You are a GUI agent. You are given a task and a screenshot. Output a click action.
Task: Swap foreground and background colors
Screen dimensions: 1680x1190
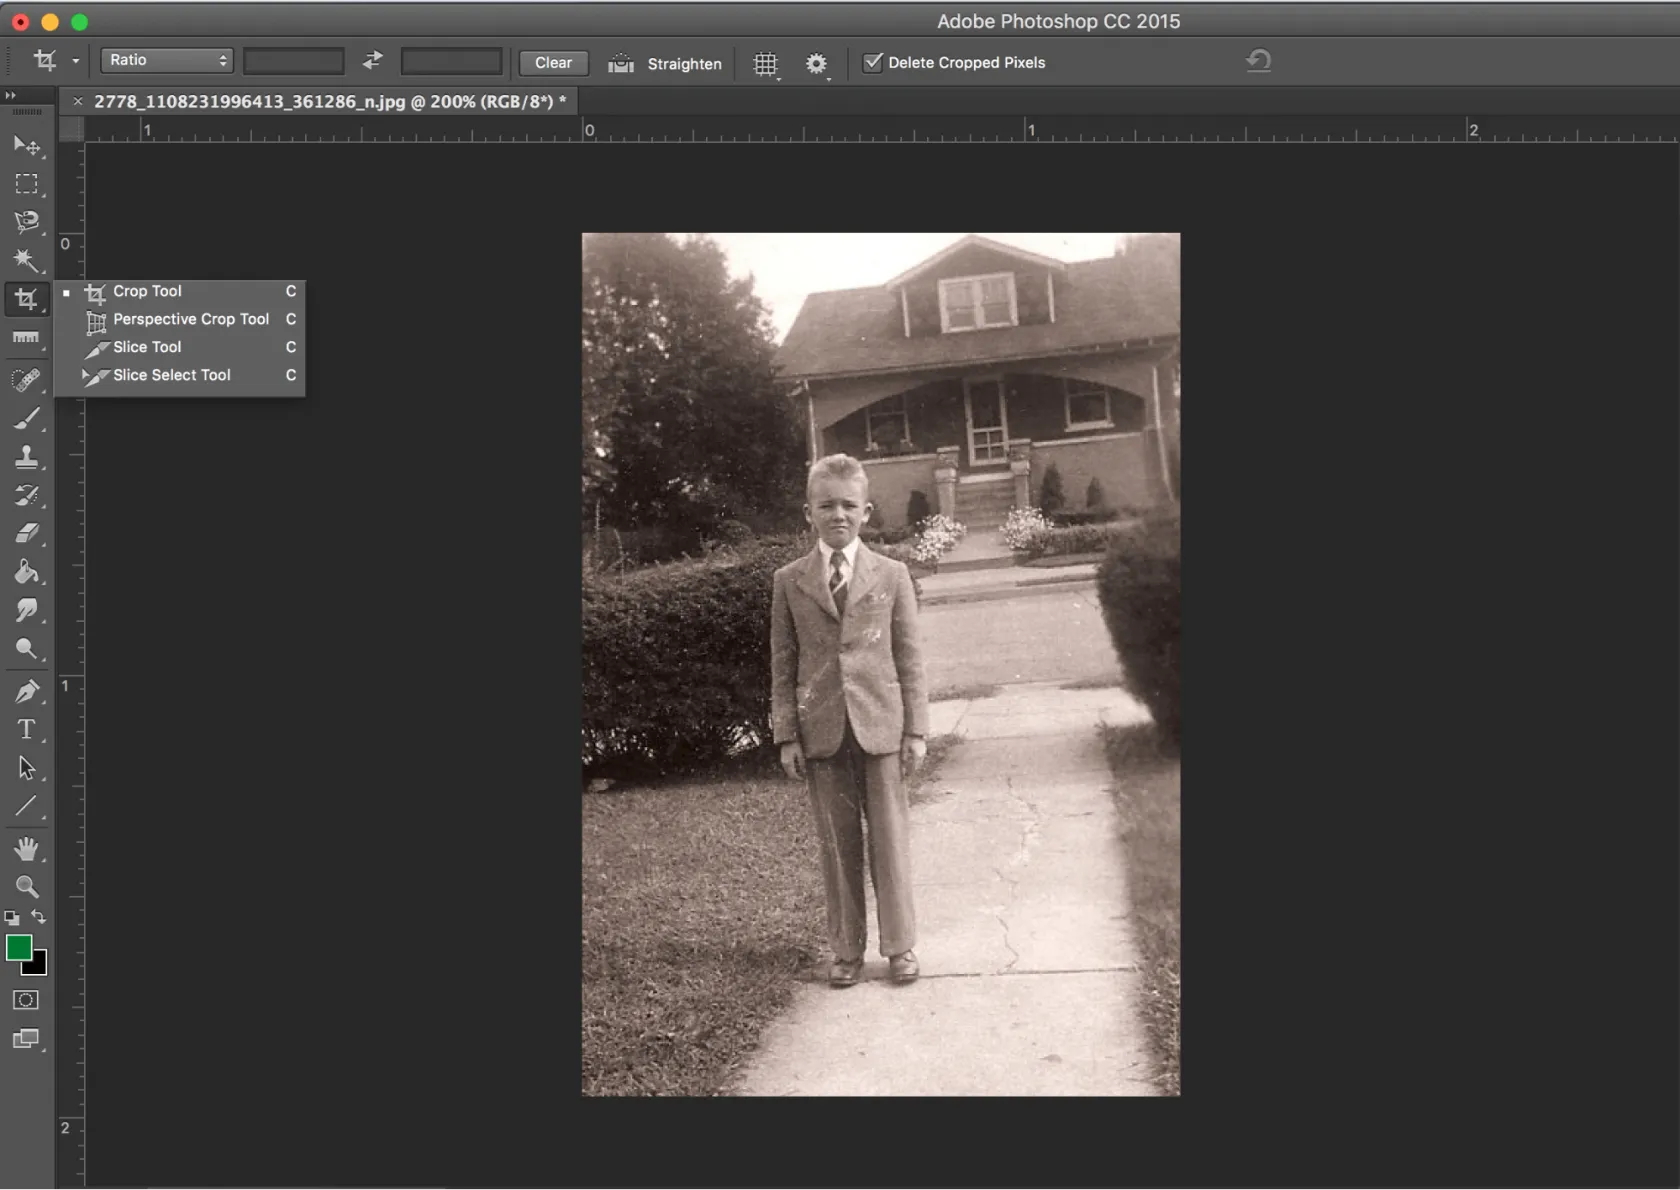click(x=39, y=916)
